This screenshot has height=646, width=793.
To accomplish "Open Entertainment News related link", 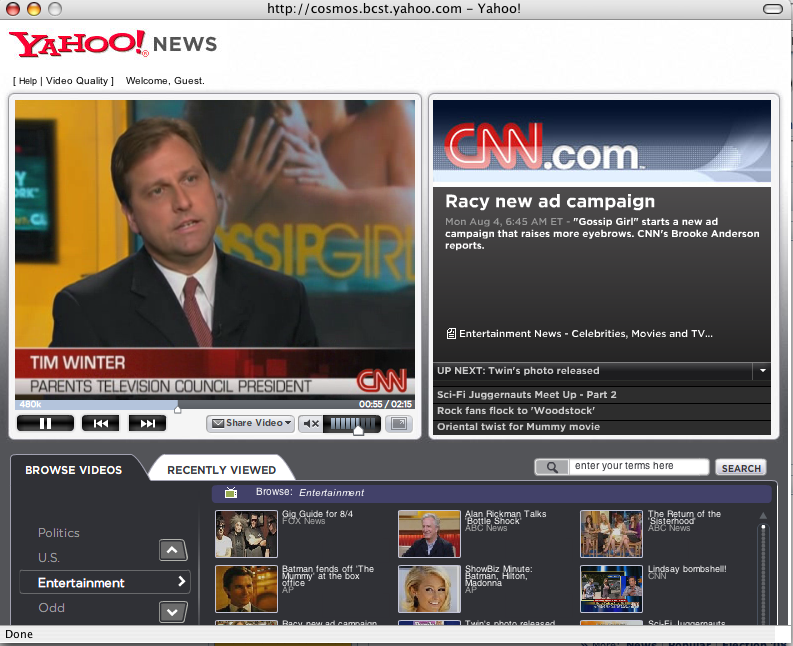I will [x=586, y=334].
